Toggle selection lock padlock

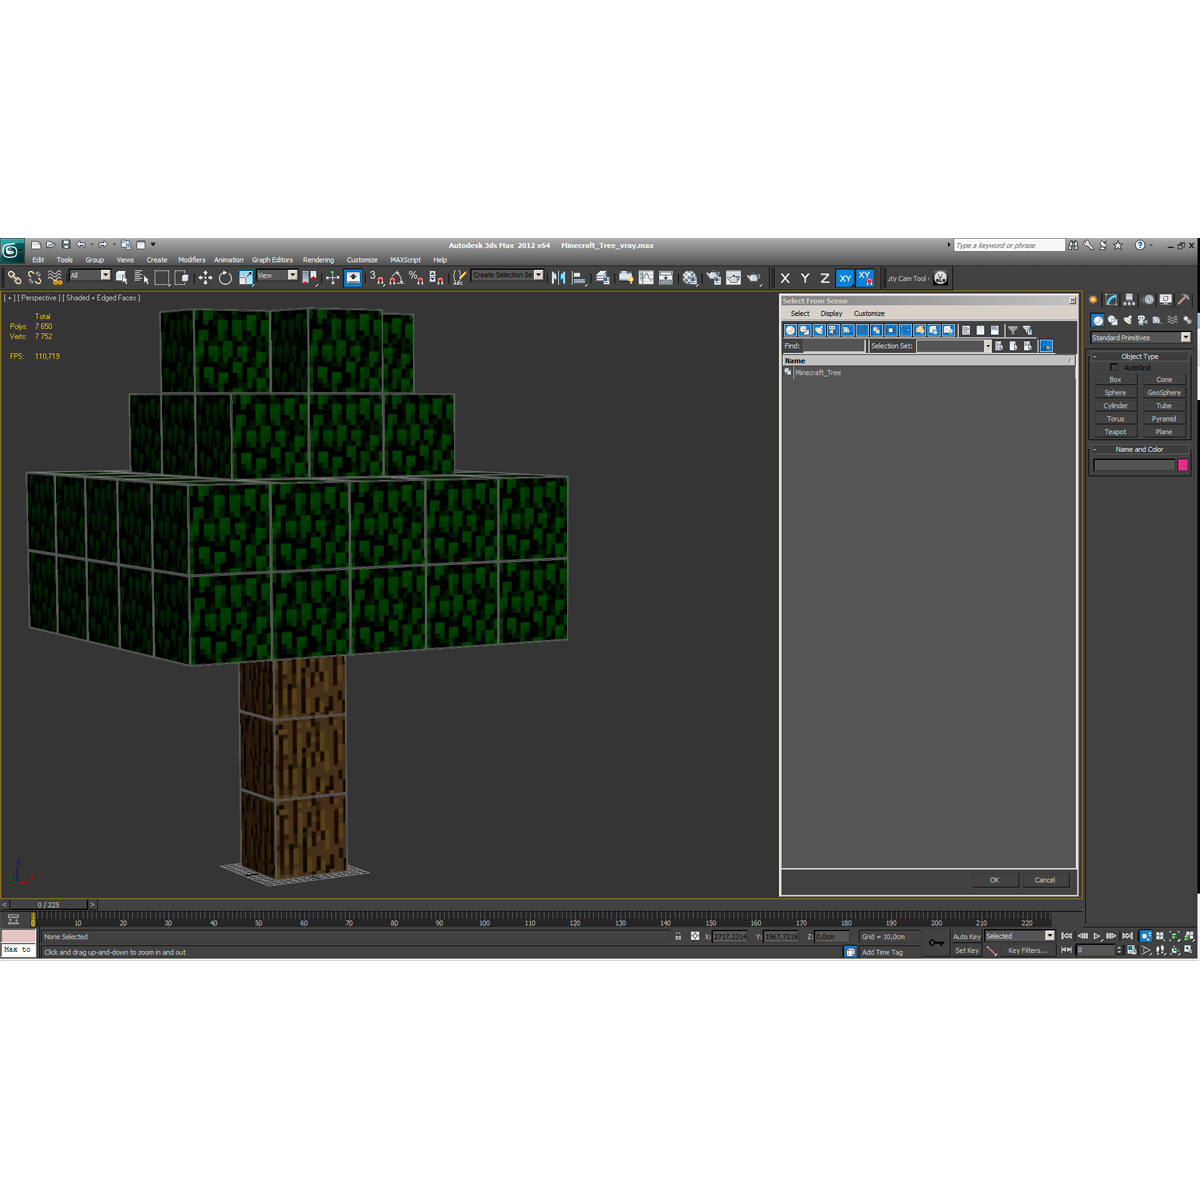pyautogui.click(x=678, y=937)
